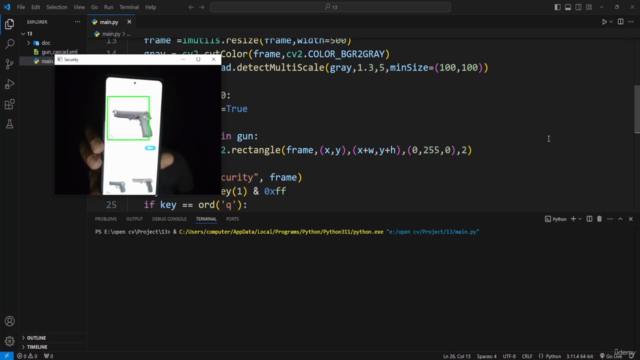The width and height of the screenshot is (640, 360).
Task: Click the Python terminal profile label
Action: click(x=556, y=219)
